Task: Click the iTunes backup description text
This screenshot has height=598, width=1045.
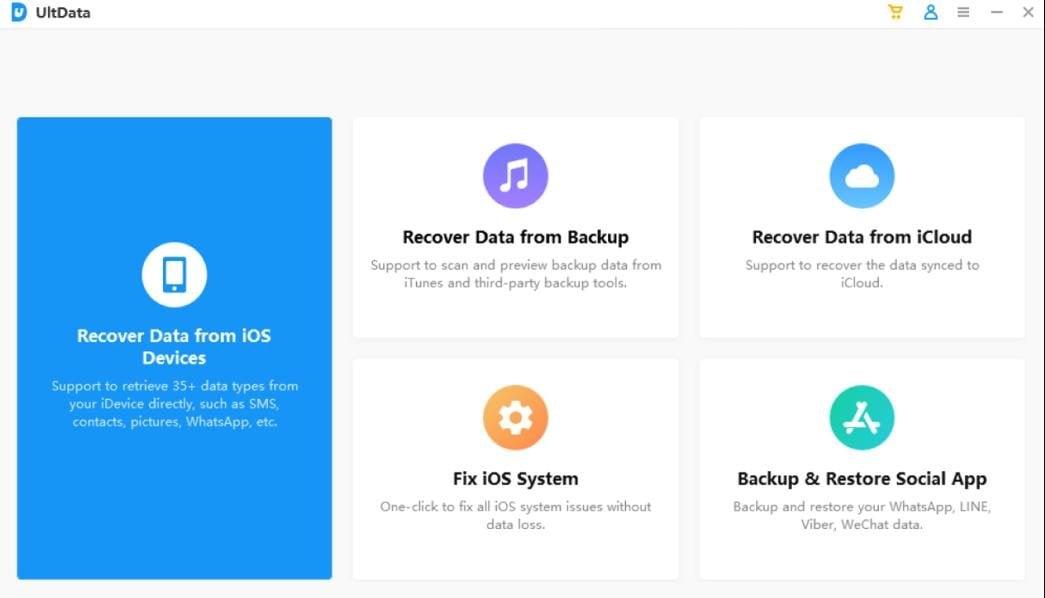Action: pos(515,274)
